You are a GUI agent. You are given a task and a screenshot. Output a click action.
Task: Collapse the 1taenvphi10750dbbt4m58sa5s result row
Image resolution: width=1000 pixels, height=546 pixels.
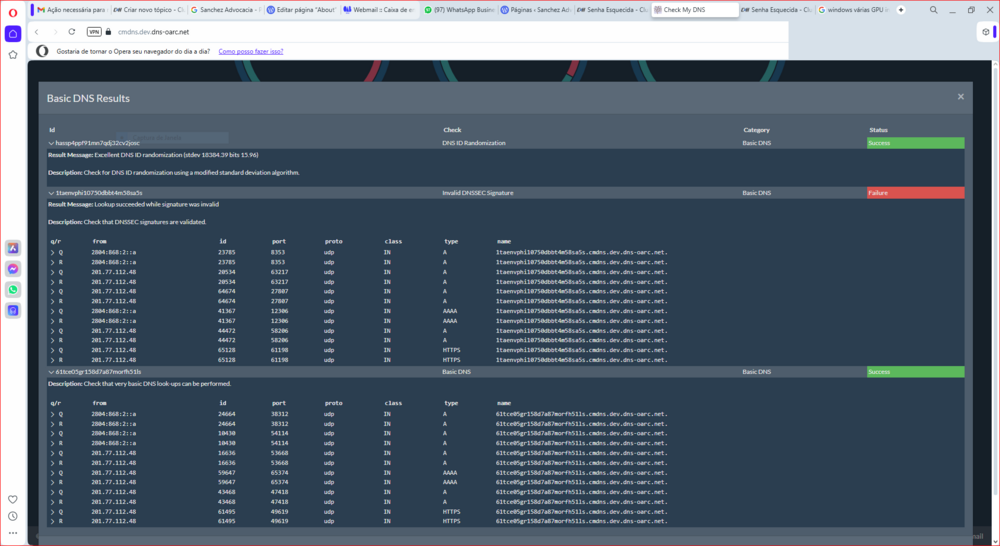click(51, 192)
